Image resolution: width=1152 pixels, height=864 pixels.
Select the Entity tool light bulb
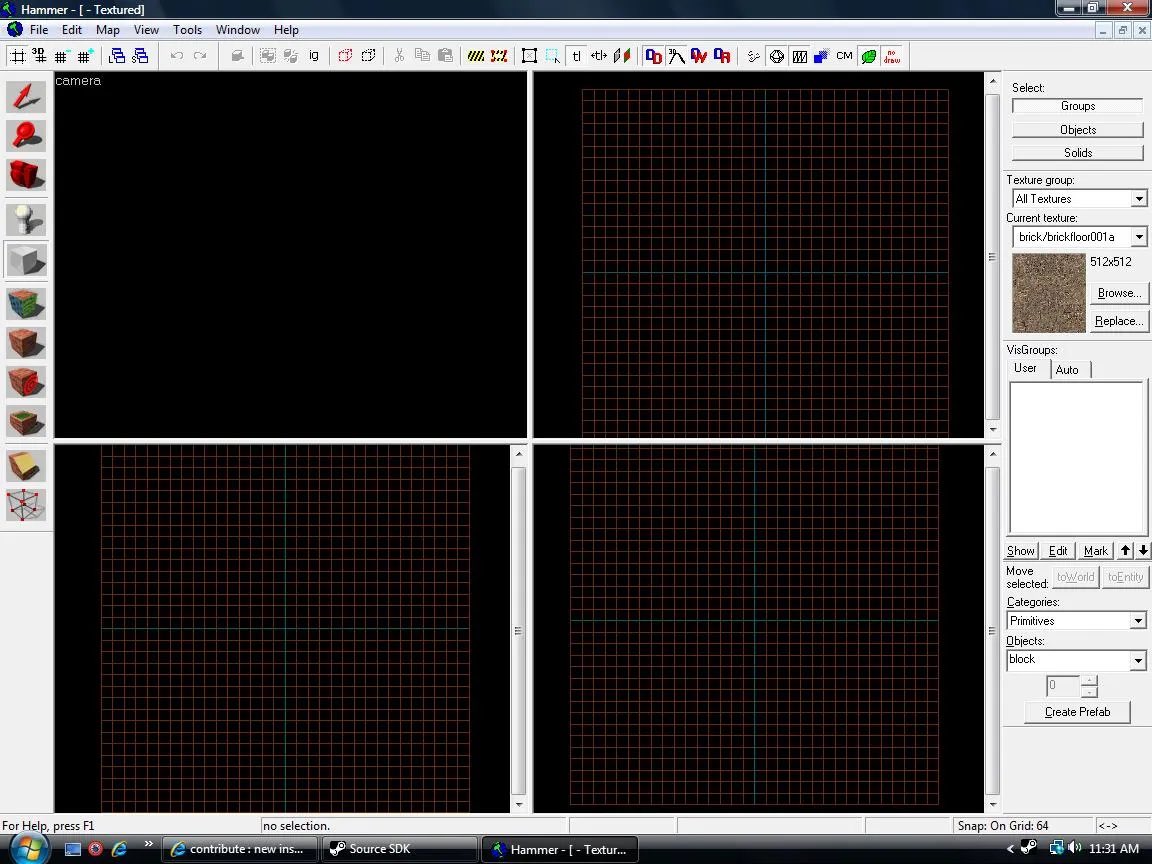click(x=26, y=219)
